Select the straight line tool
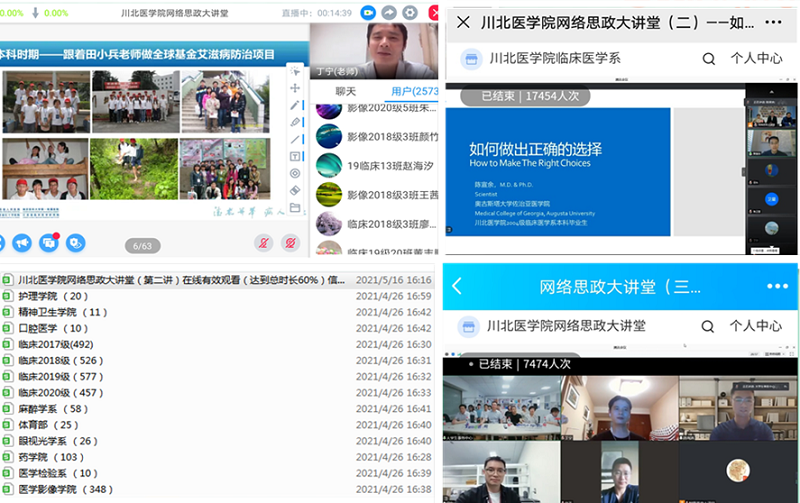The image size is (800, 503). pyautogui.click(x=295, y=139)
